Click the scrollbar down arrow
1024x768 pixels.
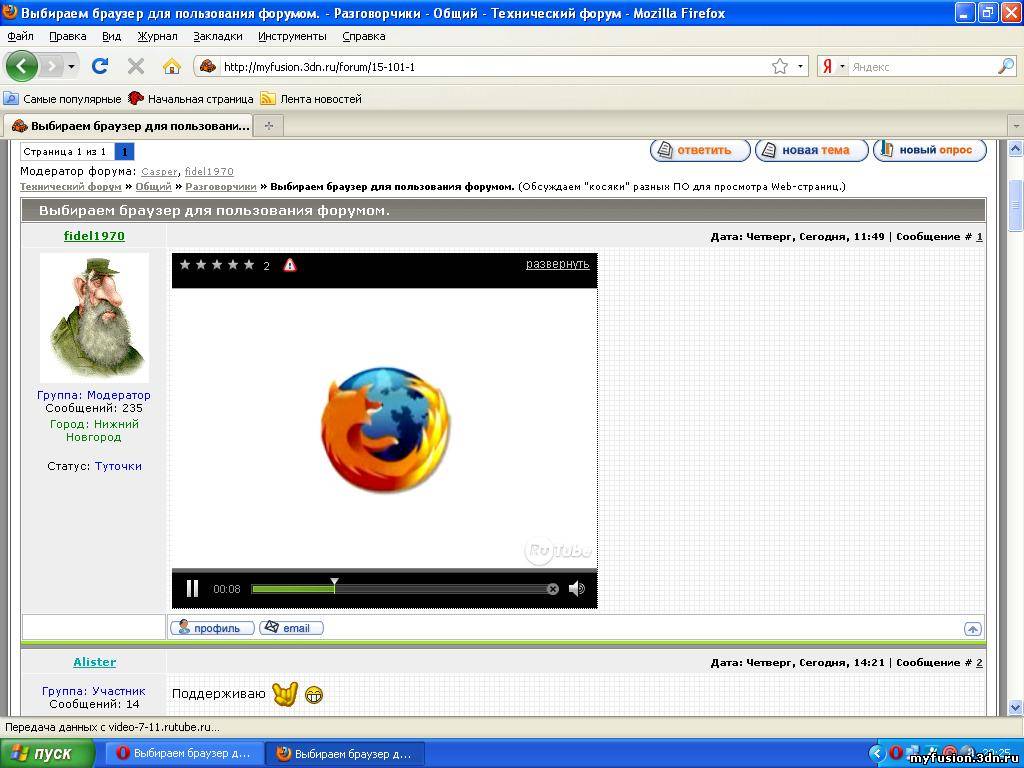pyautogui.click(x=1016, y=707)
